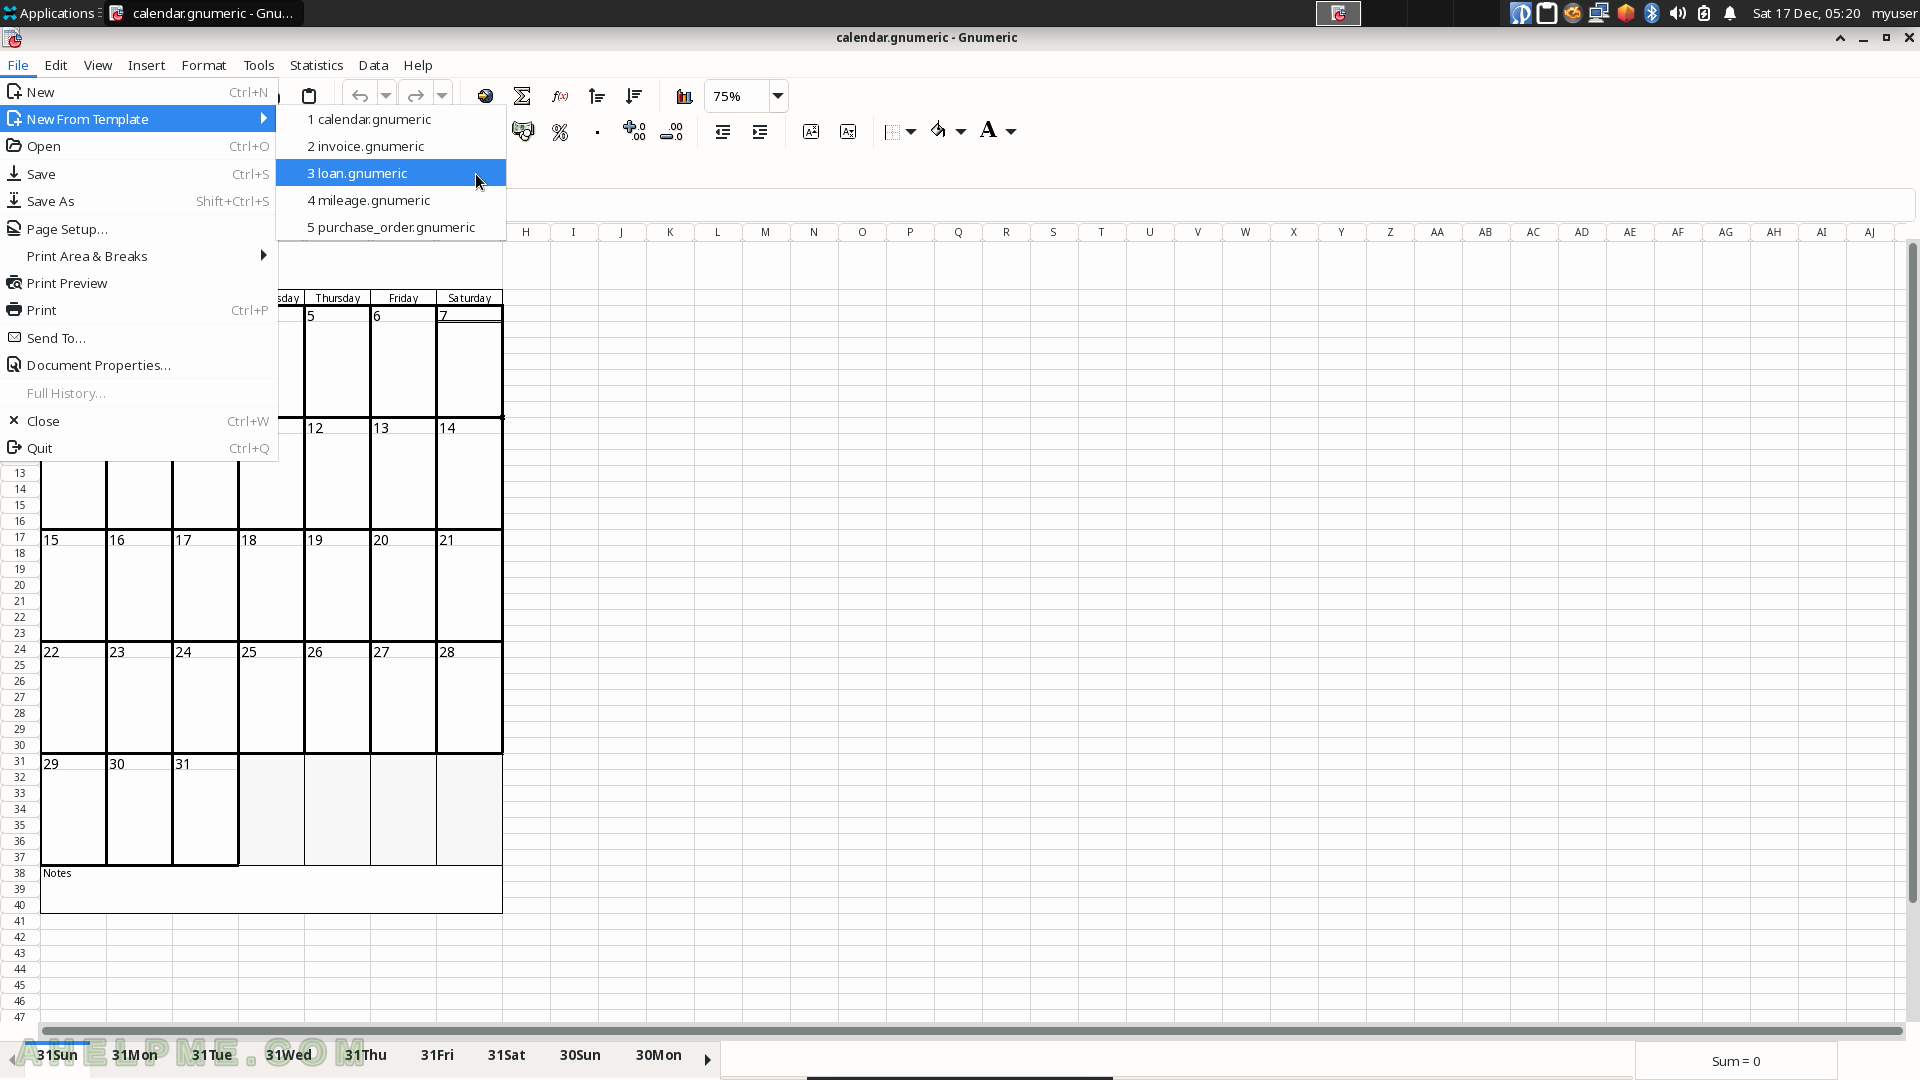Select Save As in File menu
The width and height of the screenshot is (1920, 1080).
(138, 201)
